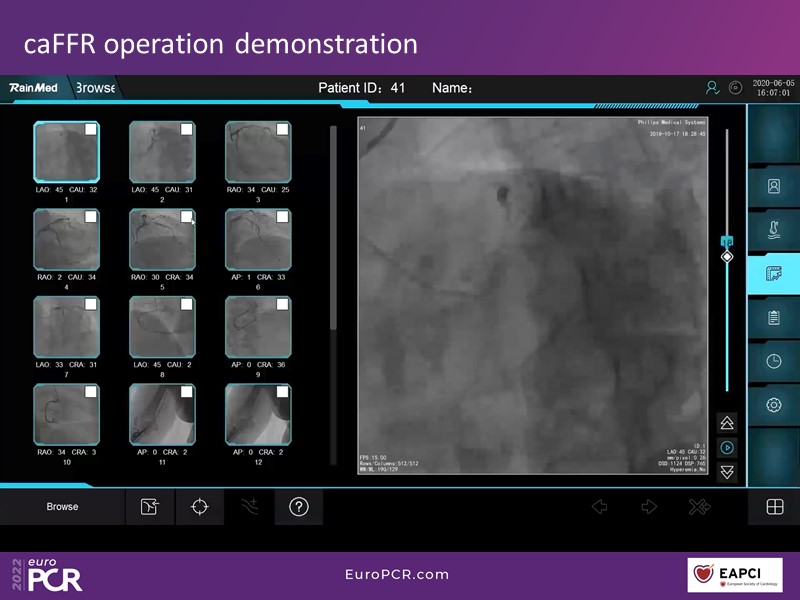Select thumbnail 12 labeled AP 0 CRA 2
The height and width of the screenshot is (600, 800).
coord(257,415)
